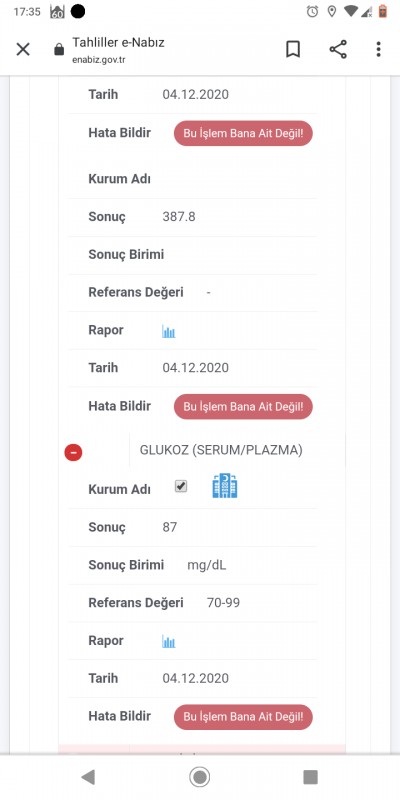
Task: Open the three-dot overflow menu
Action: [x=378, y=49]
